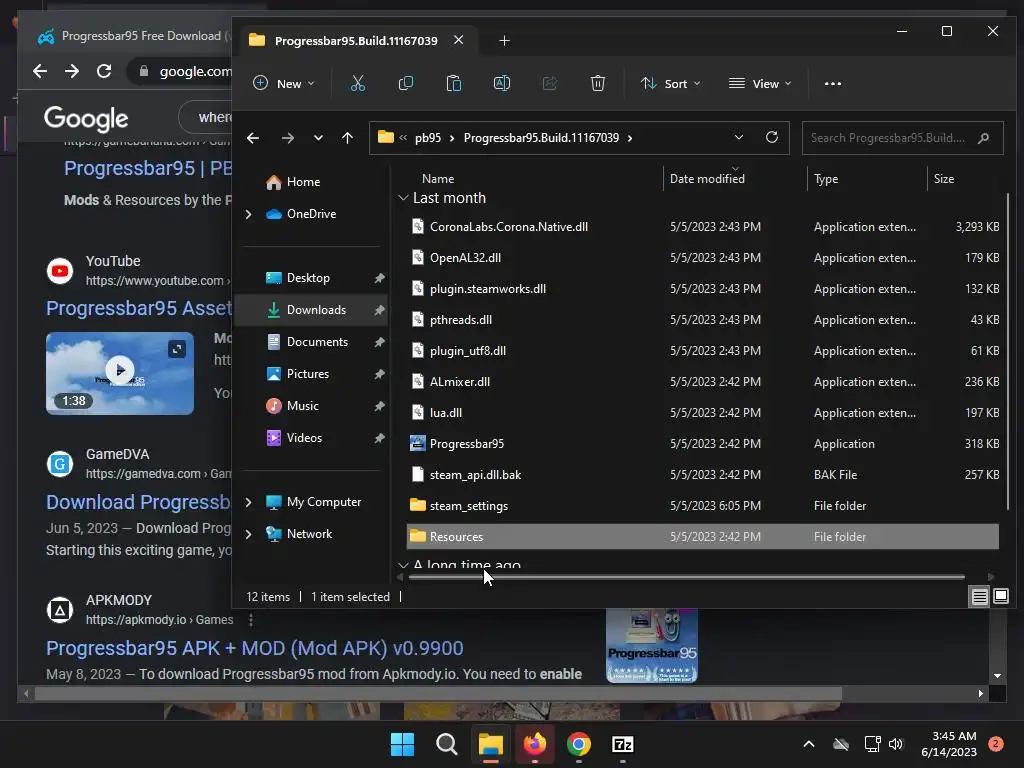The height and width of the screenshot is (768, 1024).
Task: Sort by the Type column header
Action: pyautogui.click(x=826, y=179)
